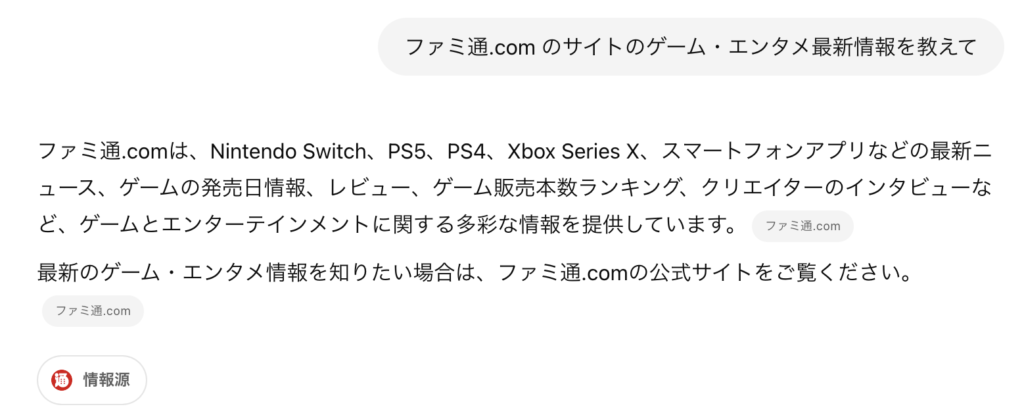This screenshot has width=1024, height=417.
Task: Open the ファミ通.com citation chip above 情報源
Action: click(93, 311)
